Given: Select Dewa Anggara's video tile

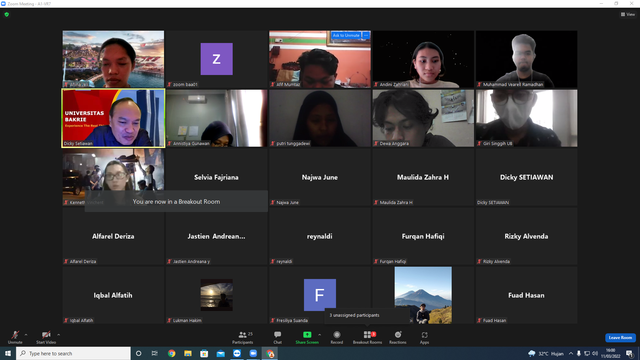Looking at the screenshot, I should click(x=423, y=118).
